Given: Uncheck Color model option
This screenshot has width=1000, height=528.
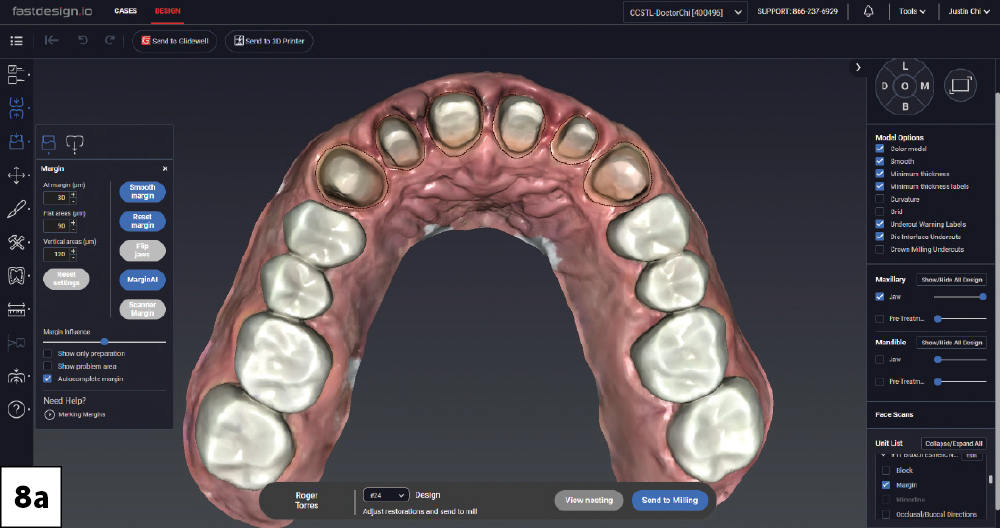Looking at the screenshot, I should point(879,149).
